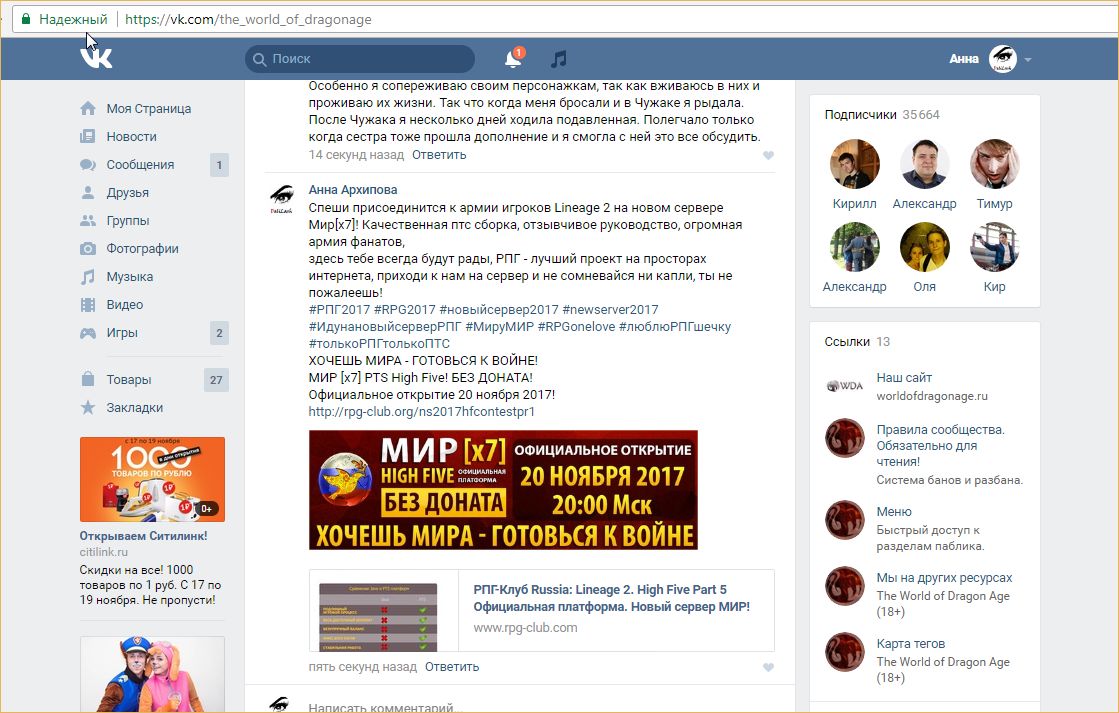The image size is (1119, 713).
Task: Open Закладки sidebar link
Action: (x=134, y=408)
